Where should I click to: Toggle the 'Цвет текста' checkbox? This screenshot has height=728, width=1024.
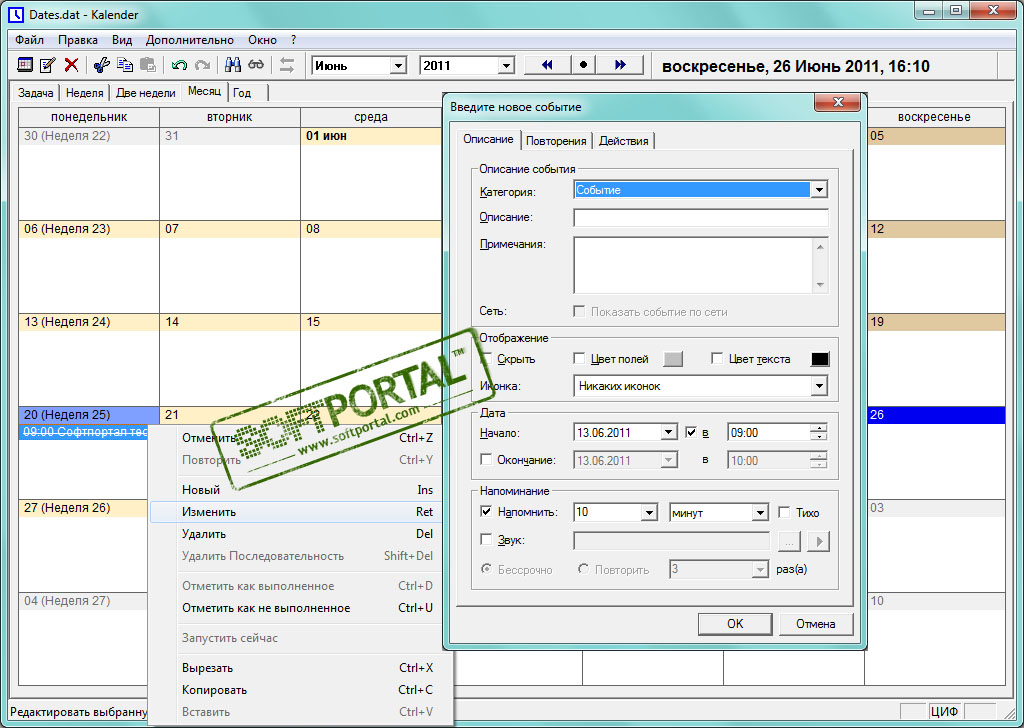(716, 358)
